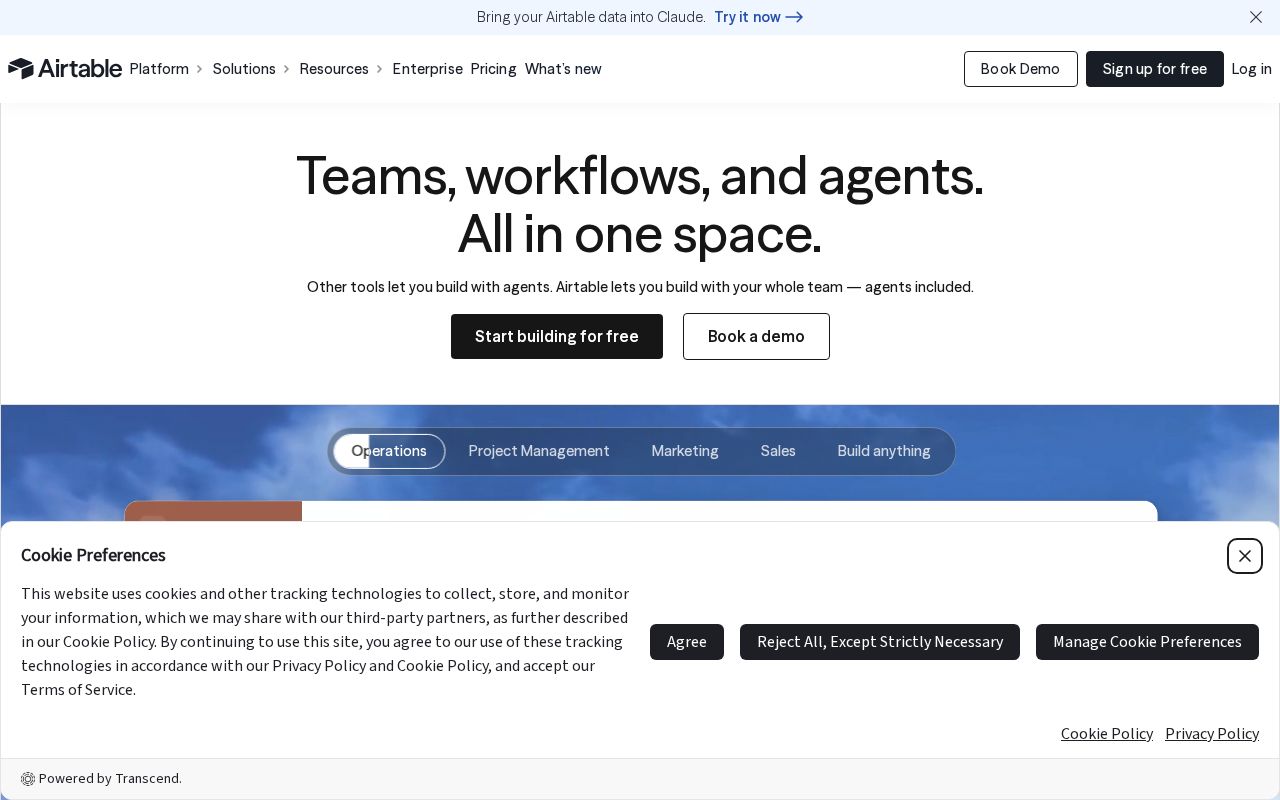Select the Operations tab
The height and width of the screenshot is (800, 1280).
click(x=389, y=451)
